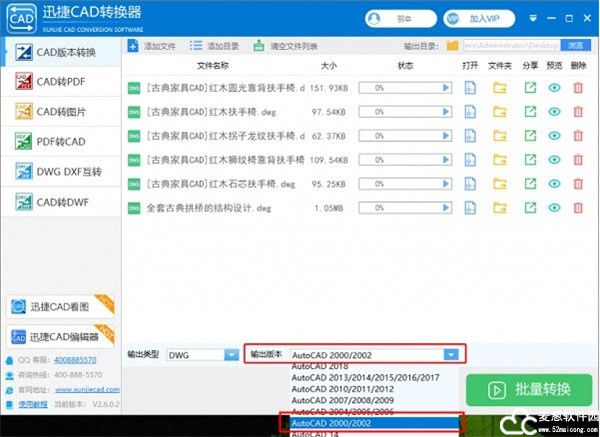Delete 红木圆光靠背扶手椅 file from list

point(578,88)
